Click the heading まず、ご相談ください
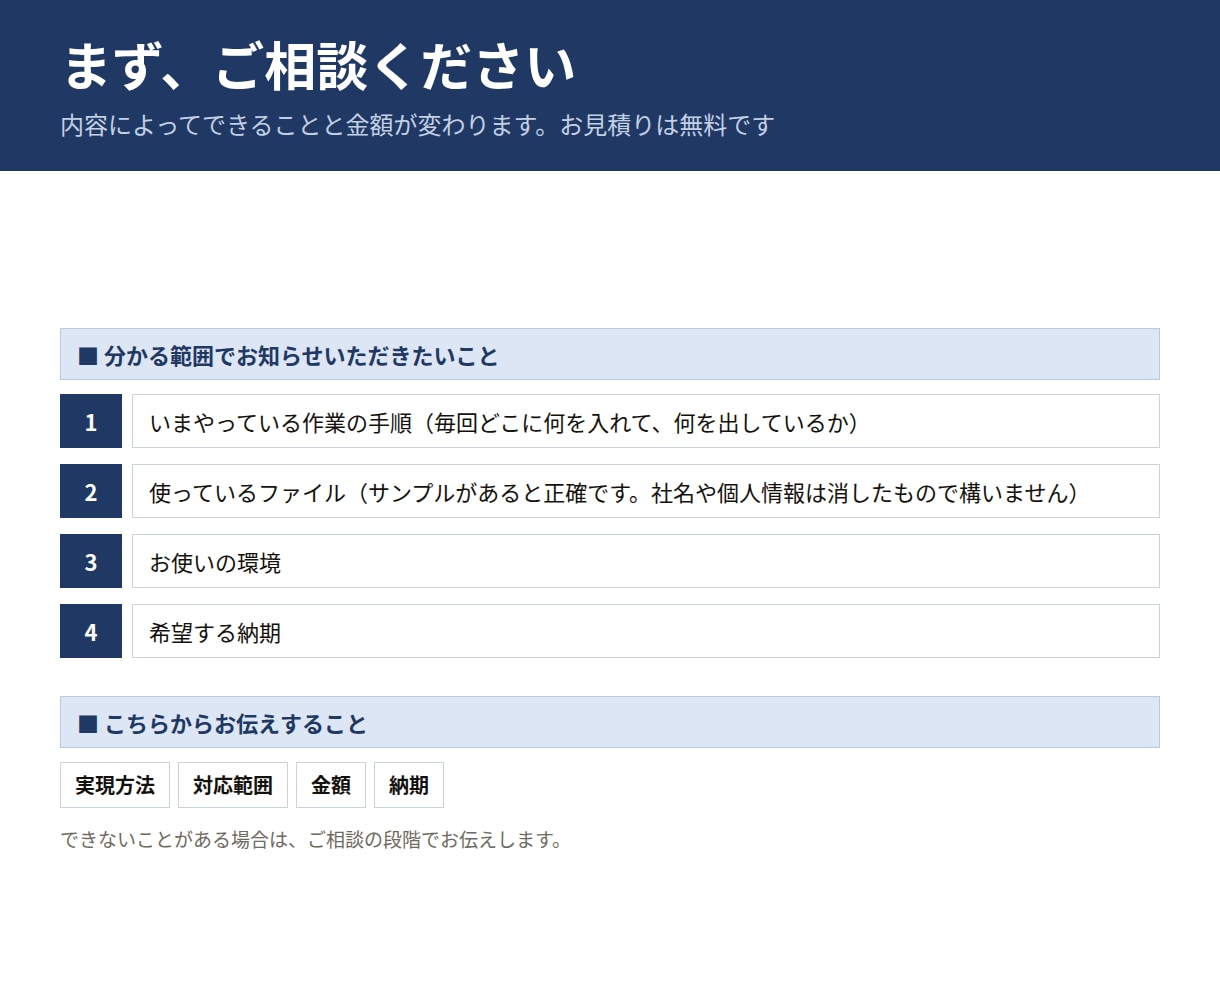This screenshot has width=1220, height=1008. (319, 67)
